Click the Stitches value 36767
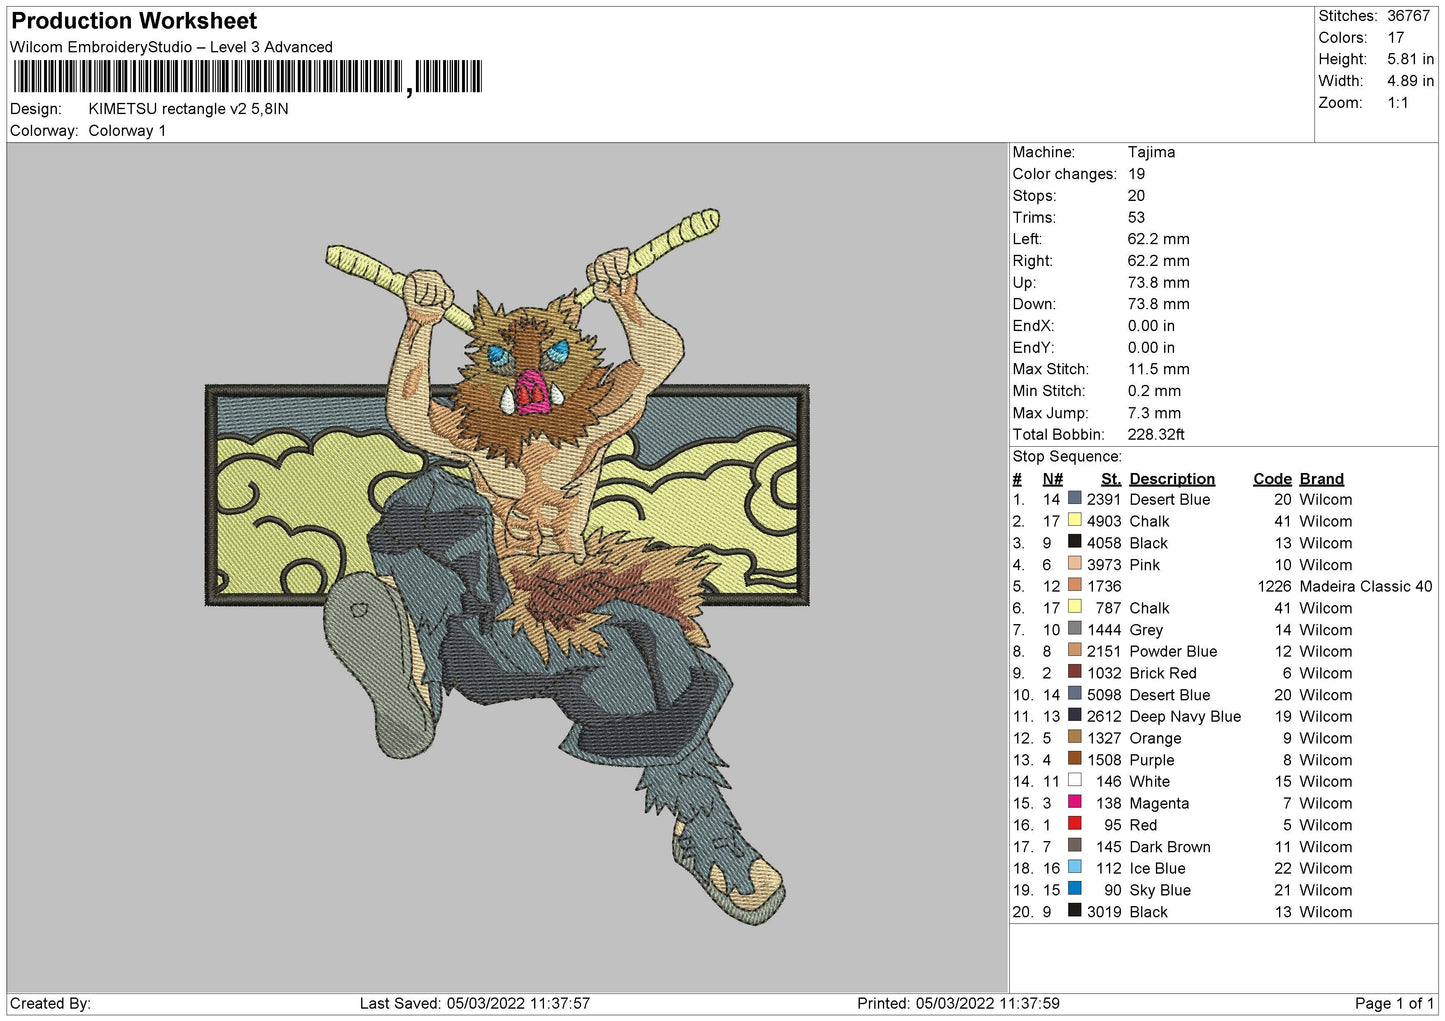1445x1021 pixels. (1409, 16)
